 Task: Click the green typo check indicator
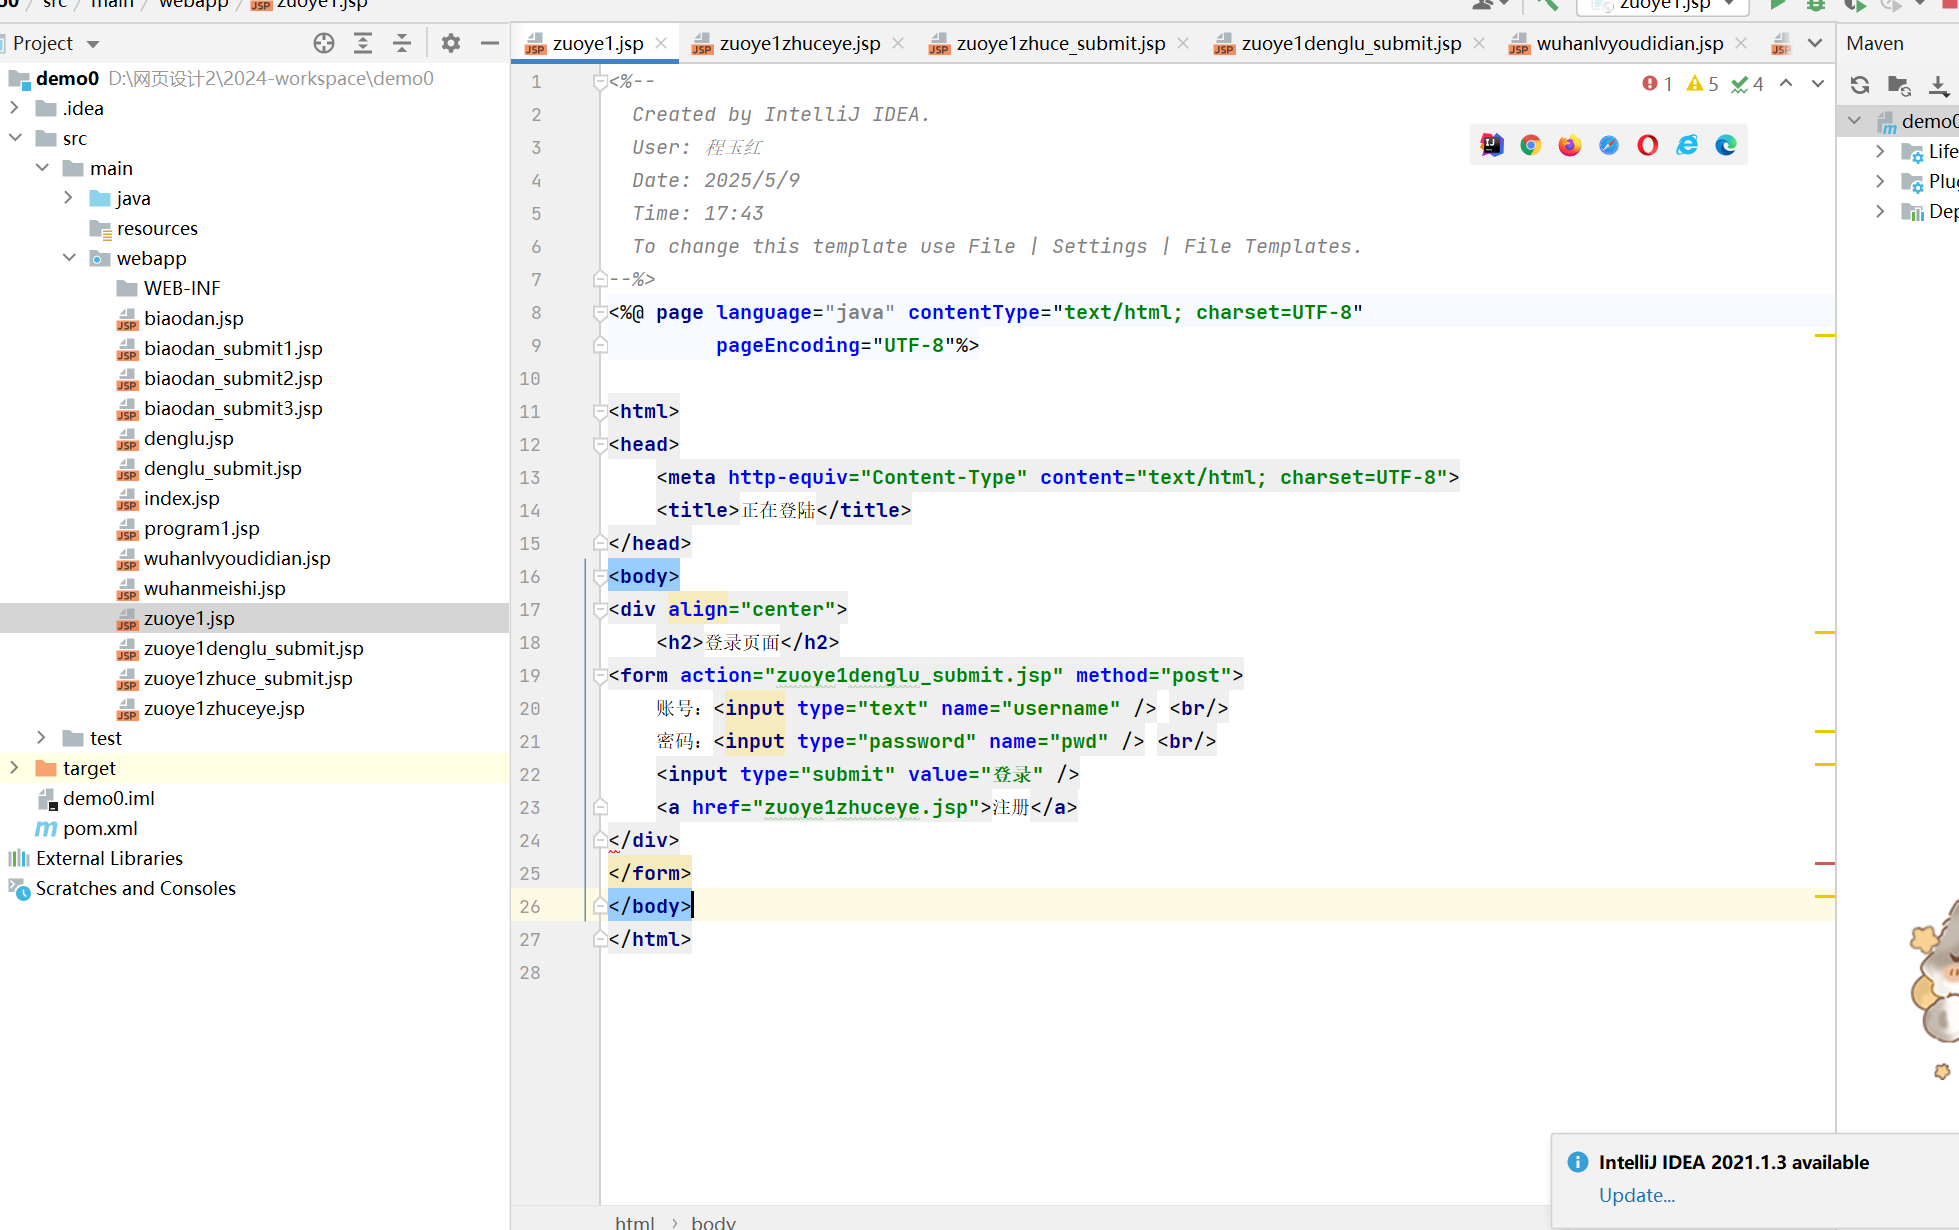(1747, 84)
